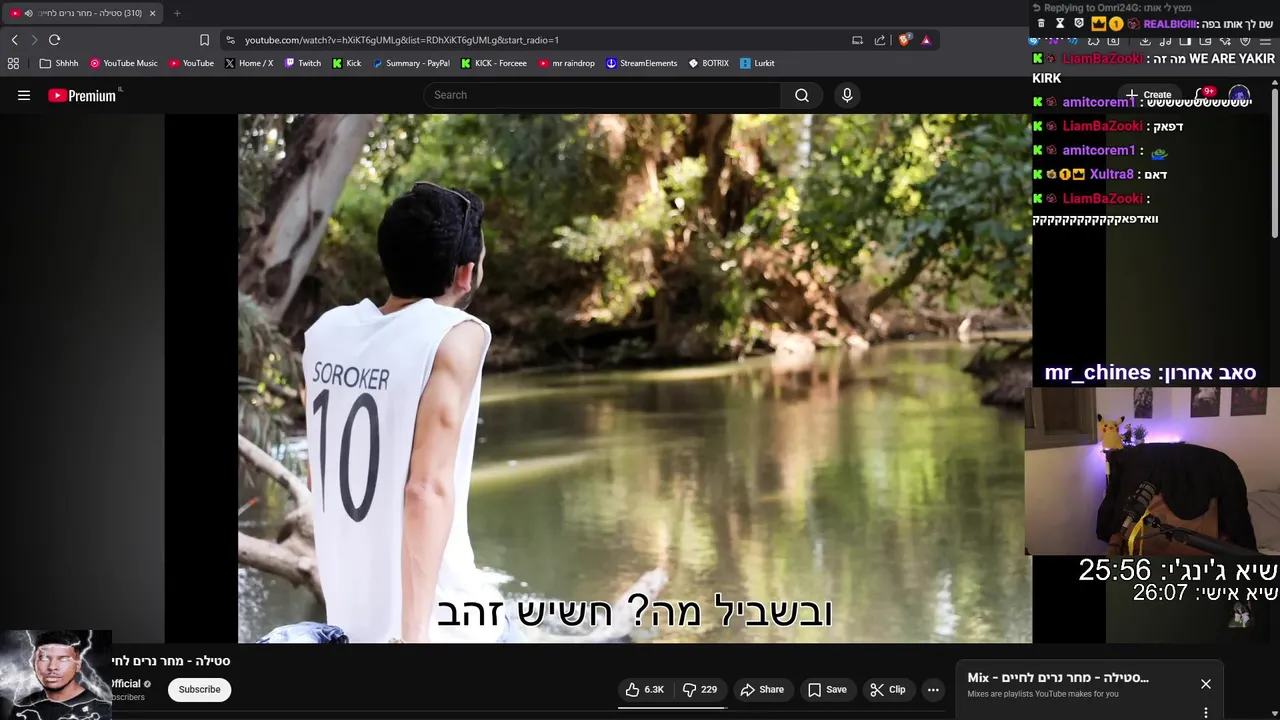The width and height of the screenshot is (1280, 720).
Task: Open the Brave Shields lion icon
Action: click(905, 40)
